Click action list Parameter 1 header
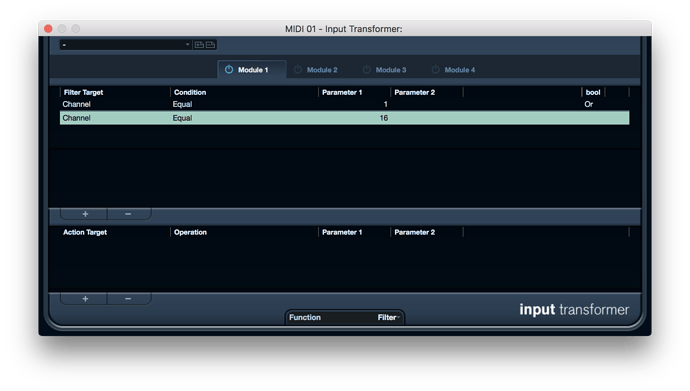The height and width of the screenshot is (391, 690). [342, 232]
